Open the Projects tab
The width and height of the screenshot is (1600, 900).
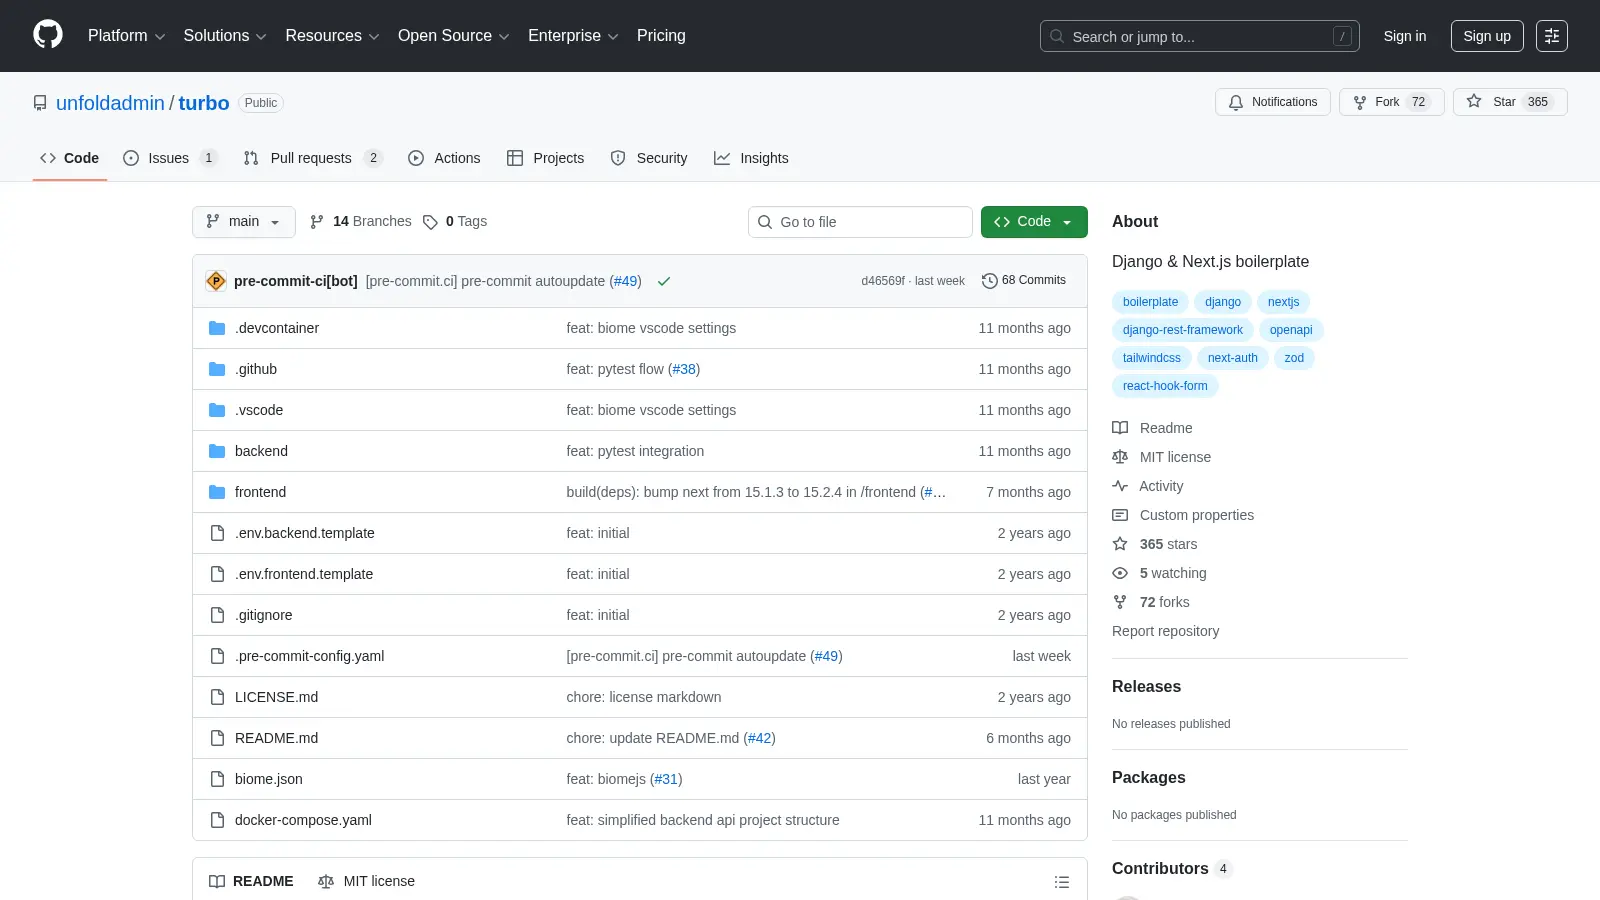[x=545, y=158]
